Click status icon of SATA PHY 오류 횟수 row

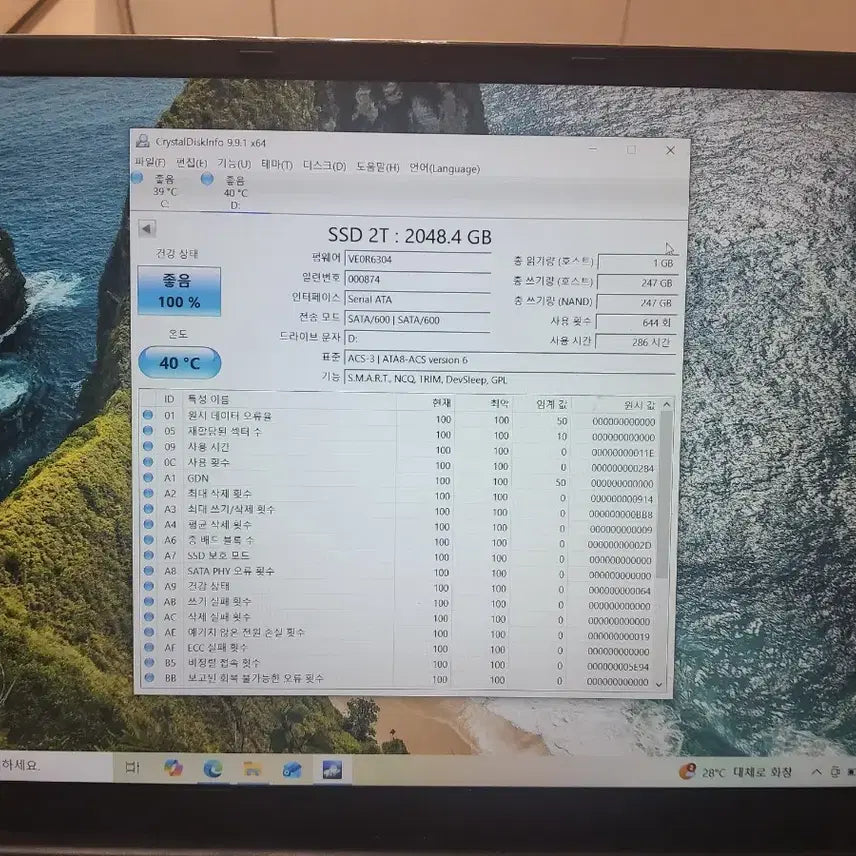point(147,570)
